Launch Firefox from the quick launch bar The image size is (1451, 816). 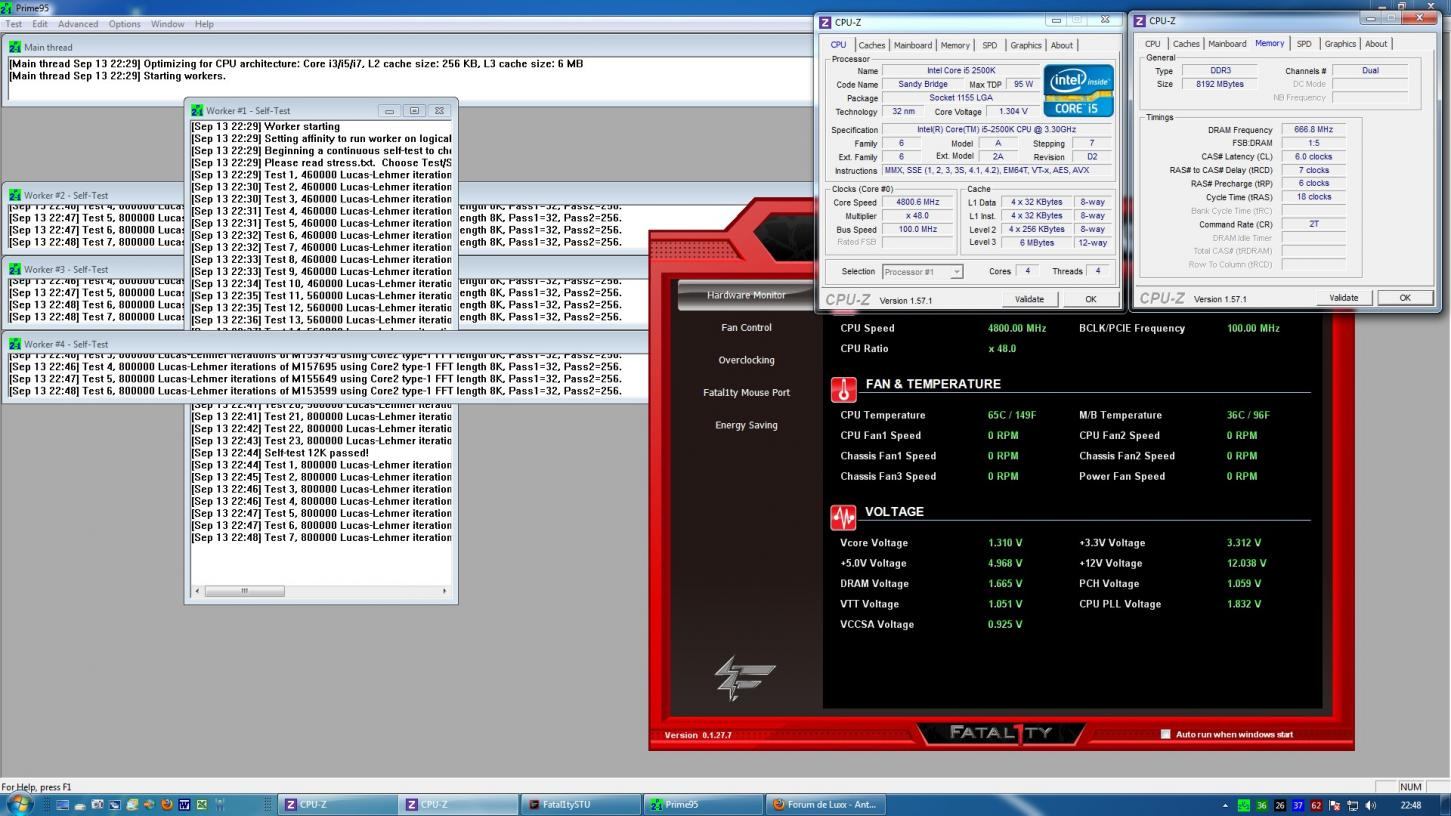(x=167, y=804)
